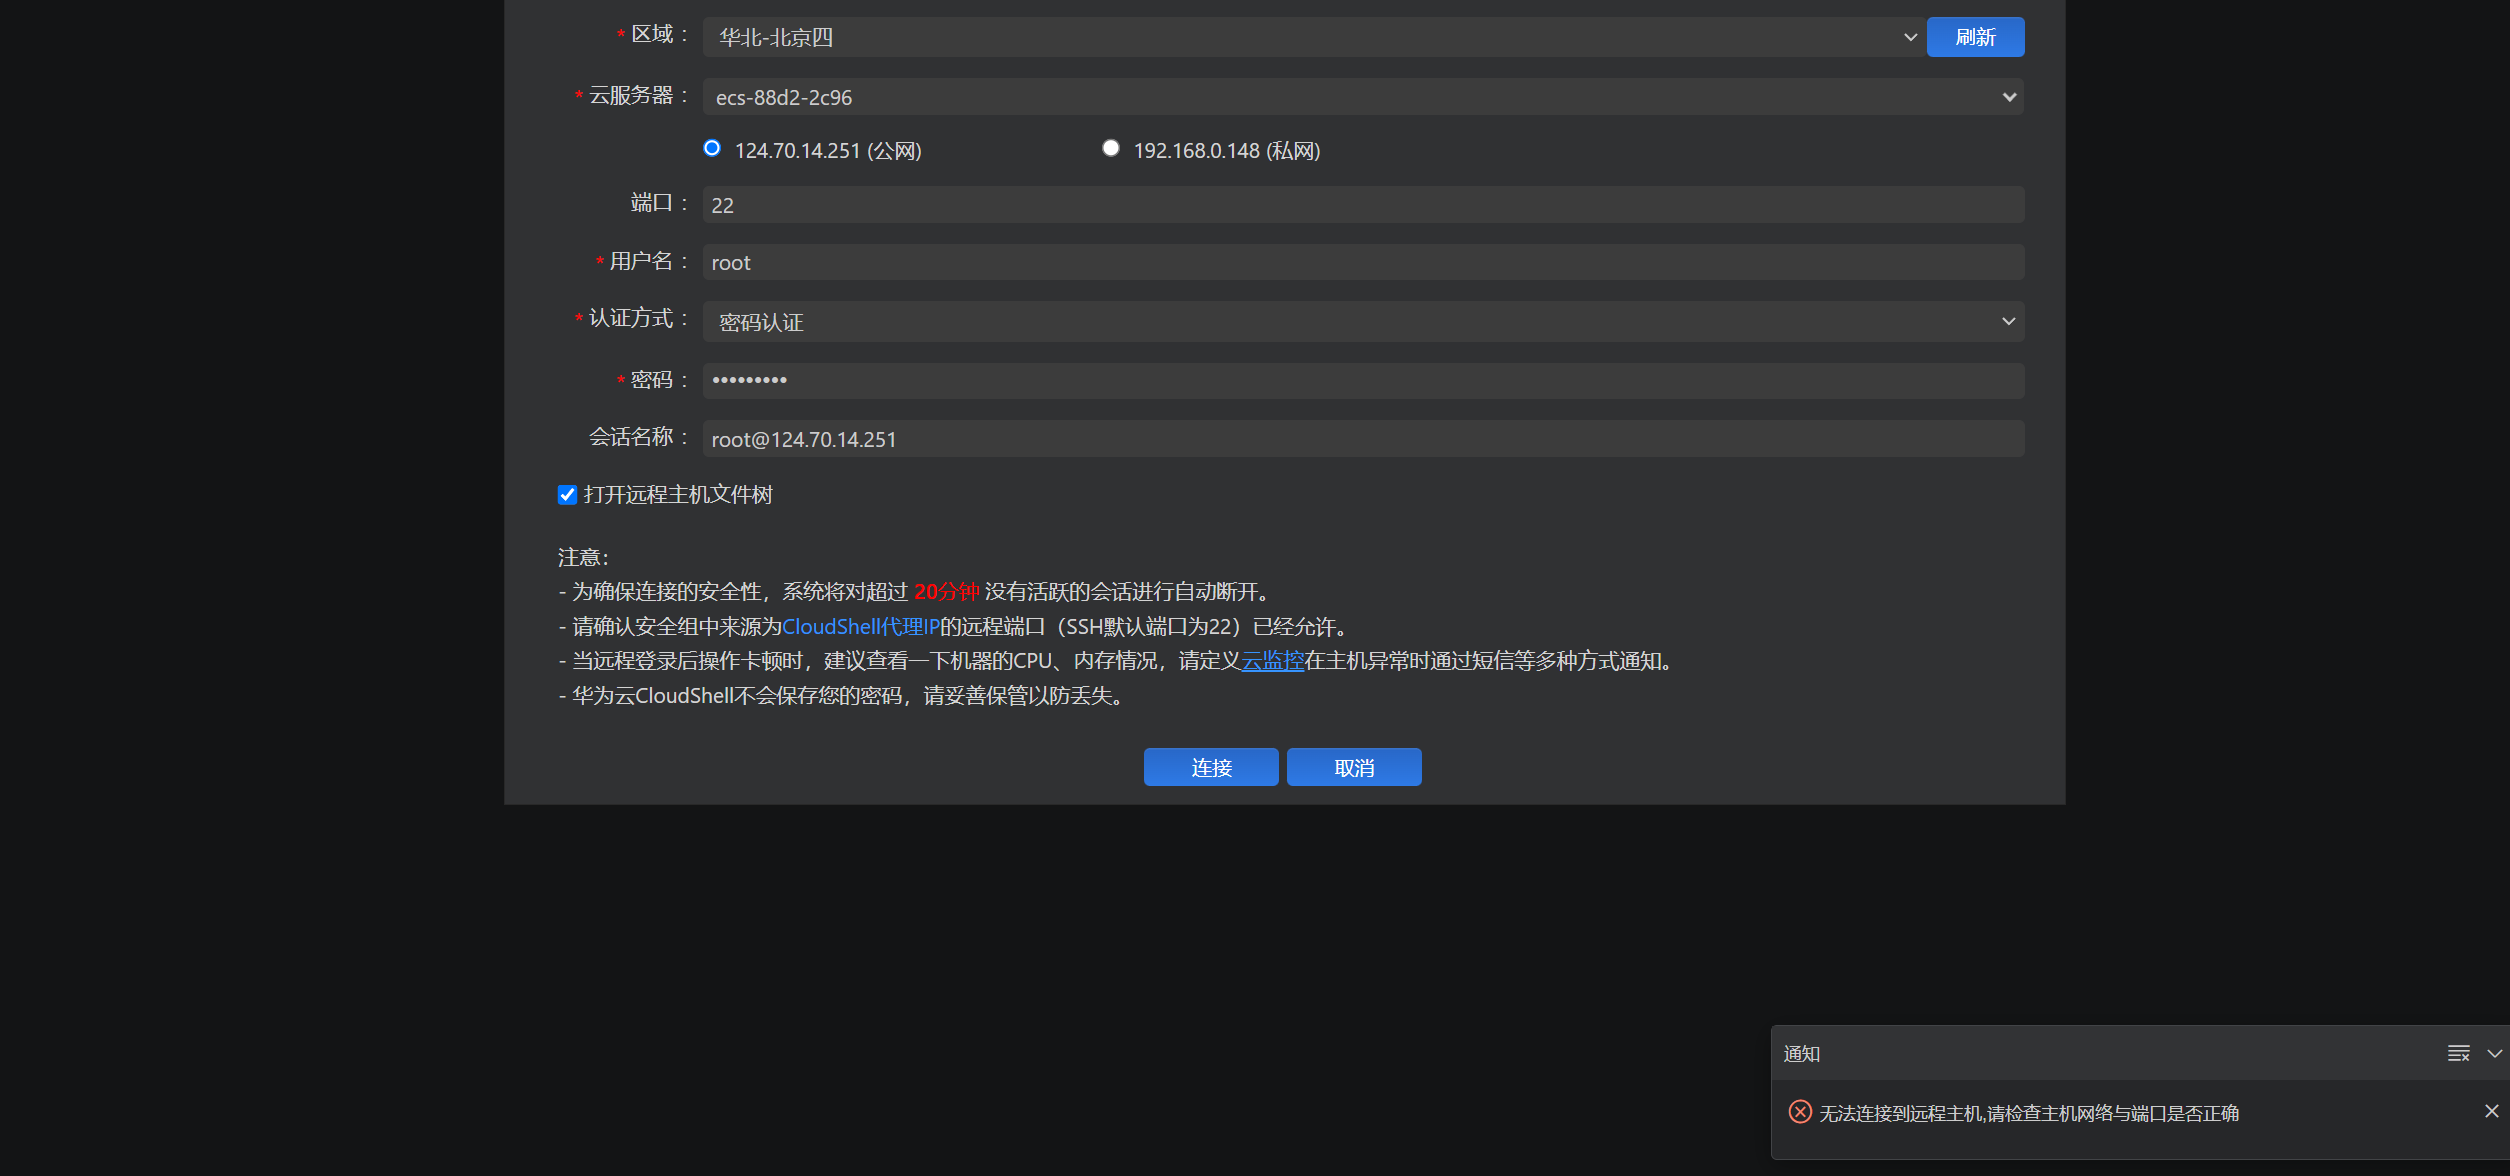This screenshot has height=1176, width=2510.
Task: Click the password input field
Action: (1362, 380)
